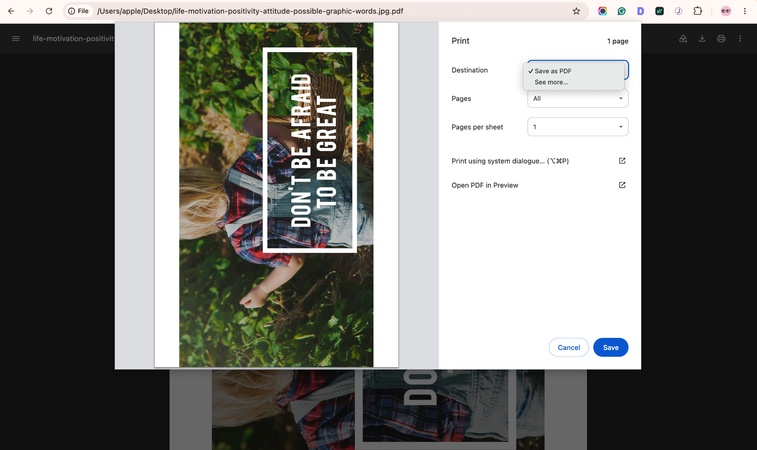Viewport: 757px width, 450px height.
Task: Click the browser back arrow
Action: point(11,11)
